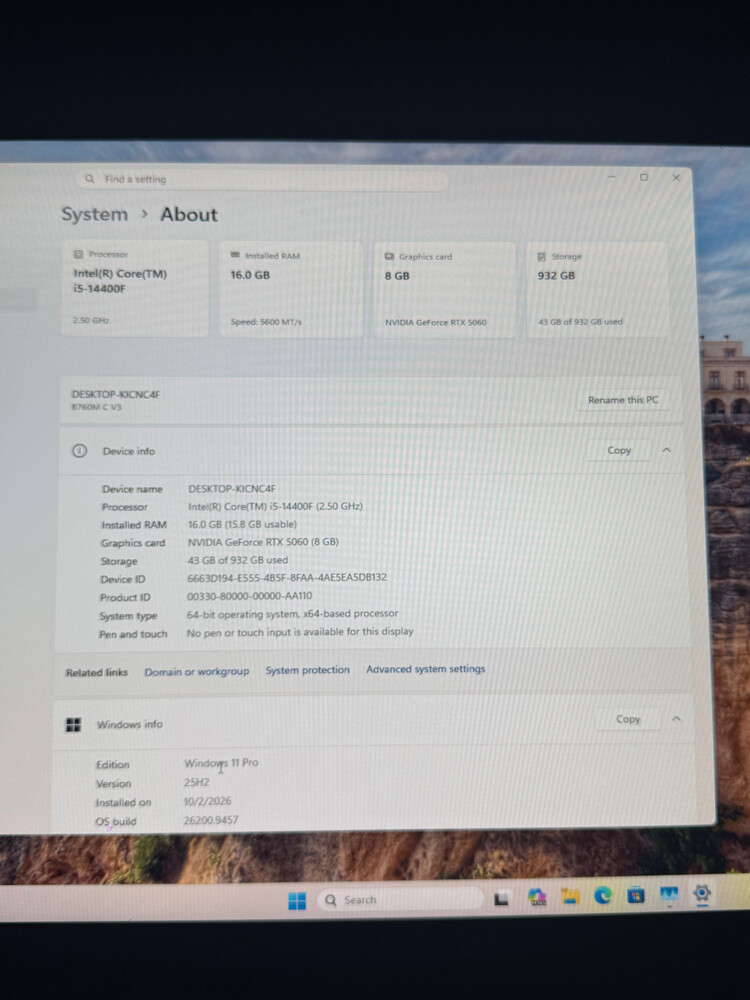
Task: Open the monitor app taskbar icon
Action: point(669,895)
